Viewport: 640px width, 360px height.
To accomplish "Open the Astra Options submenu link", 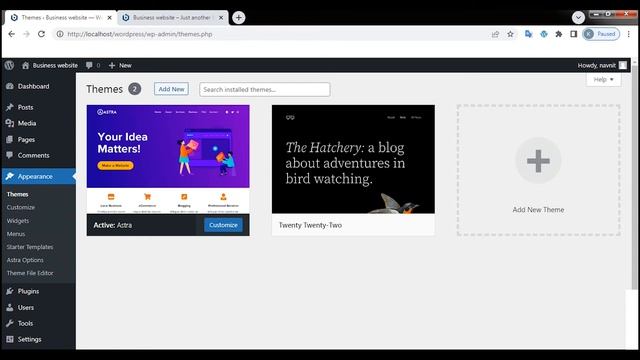I will click(x=25, y=260).
